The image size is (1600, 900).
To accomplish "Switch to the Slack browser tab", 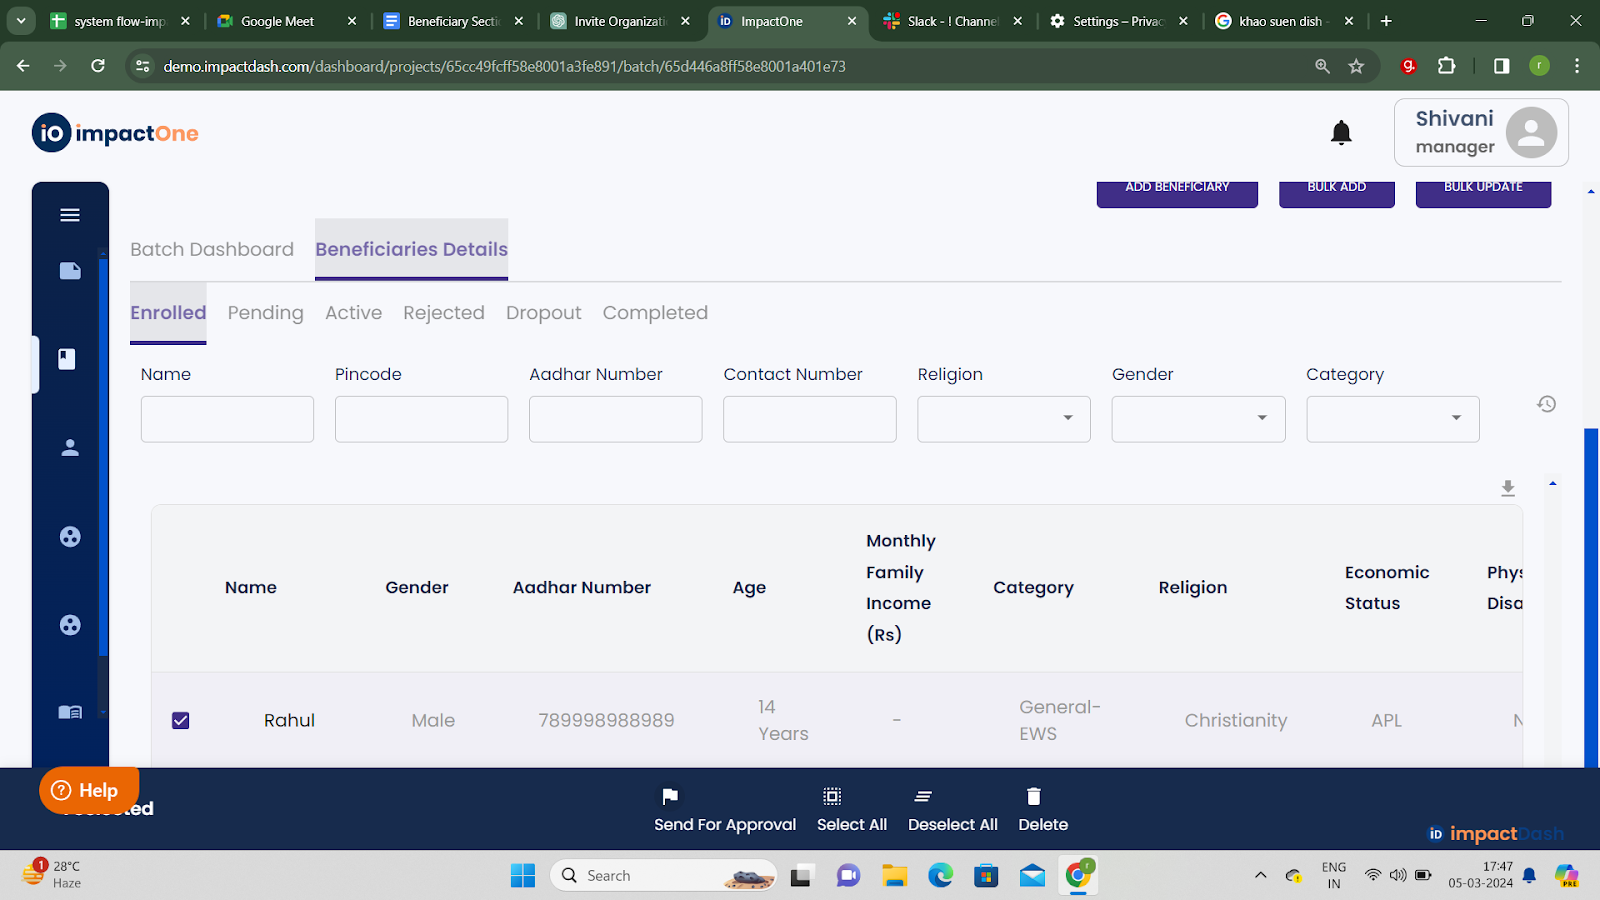I will pos(953,21).
